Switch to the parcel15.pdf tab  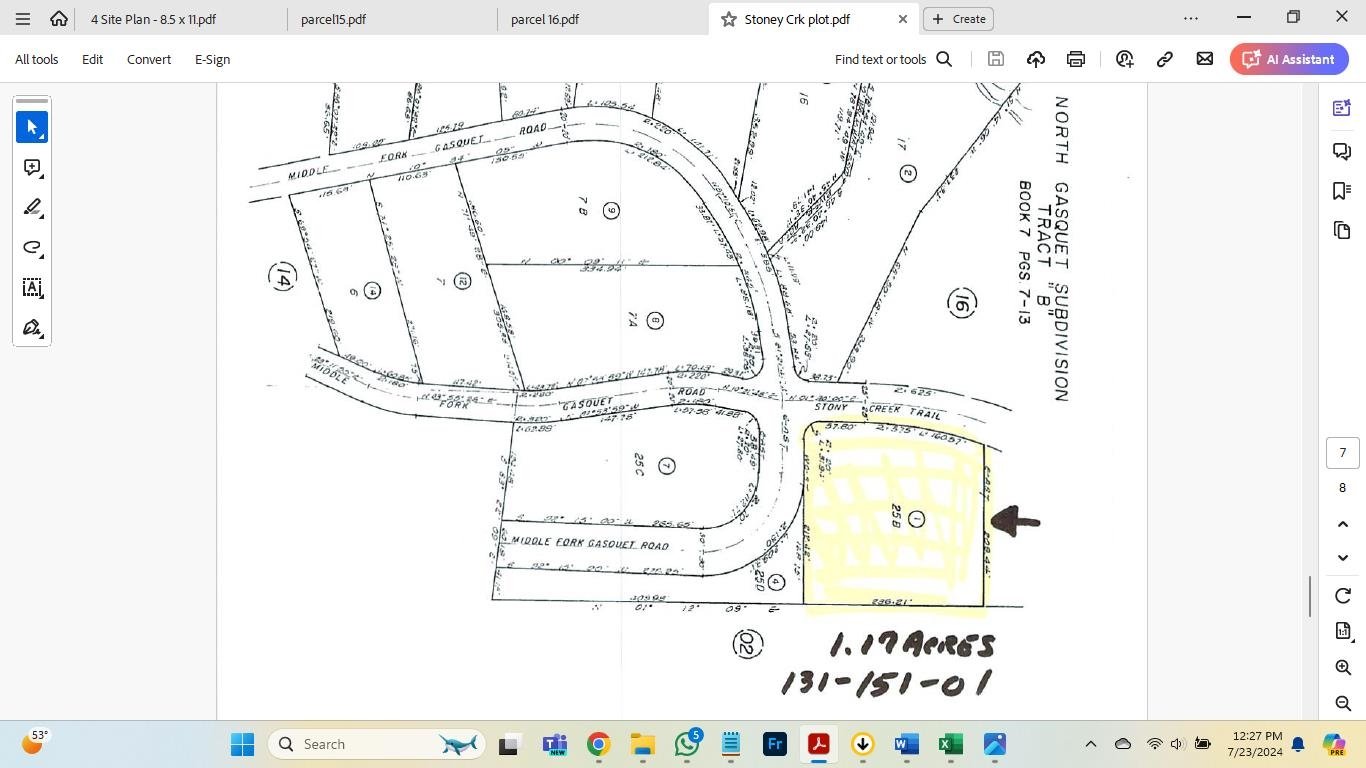(333, 19)
